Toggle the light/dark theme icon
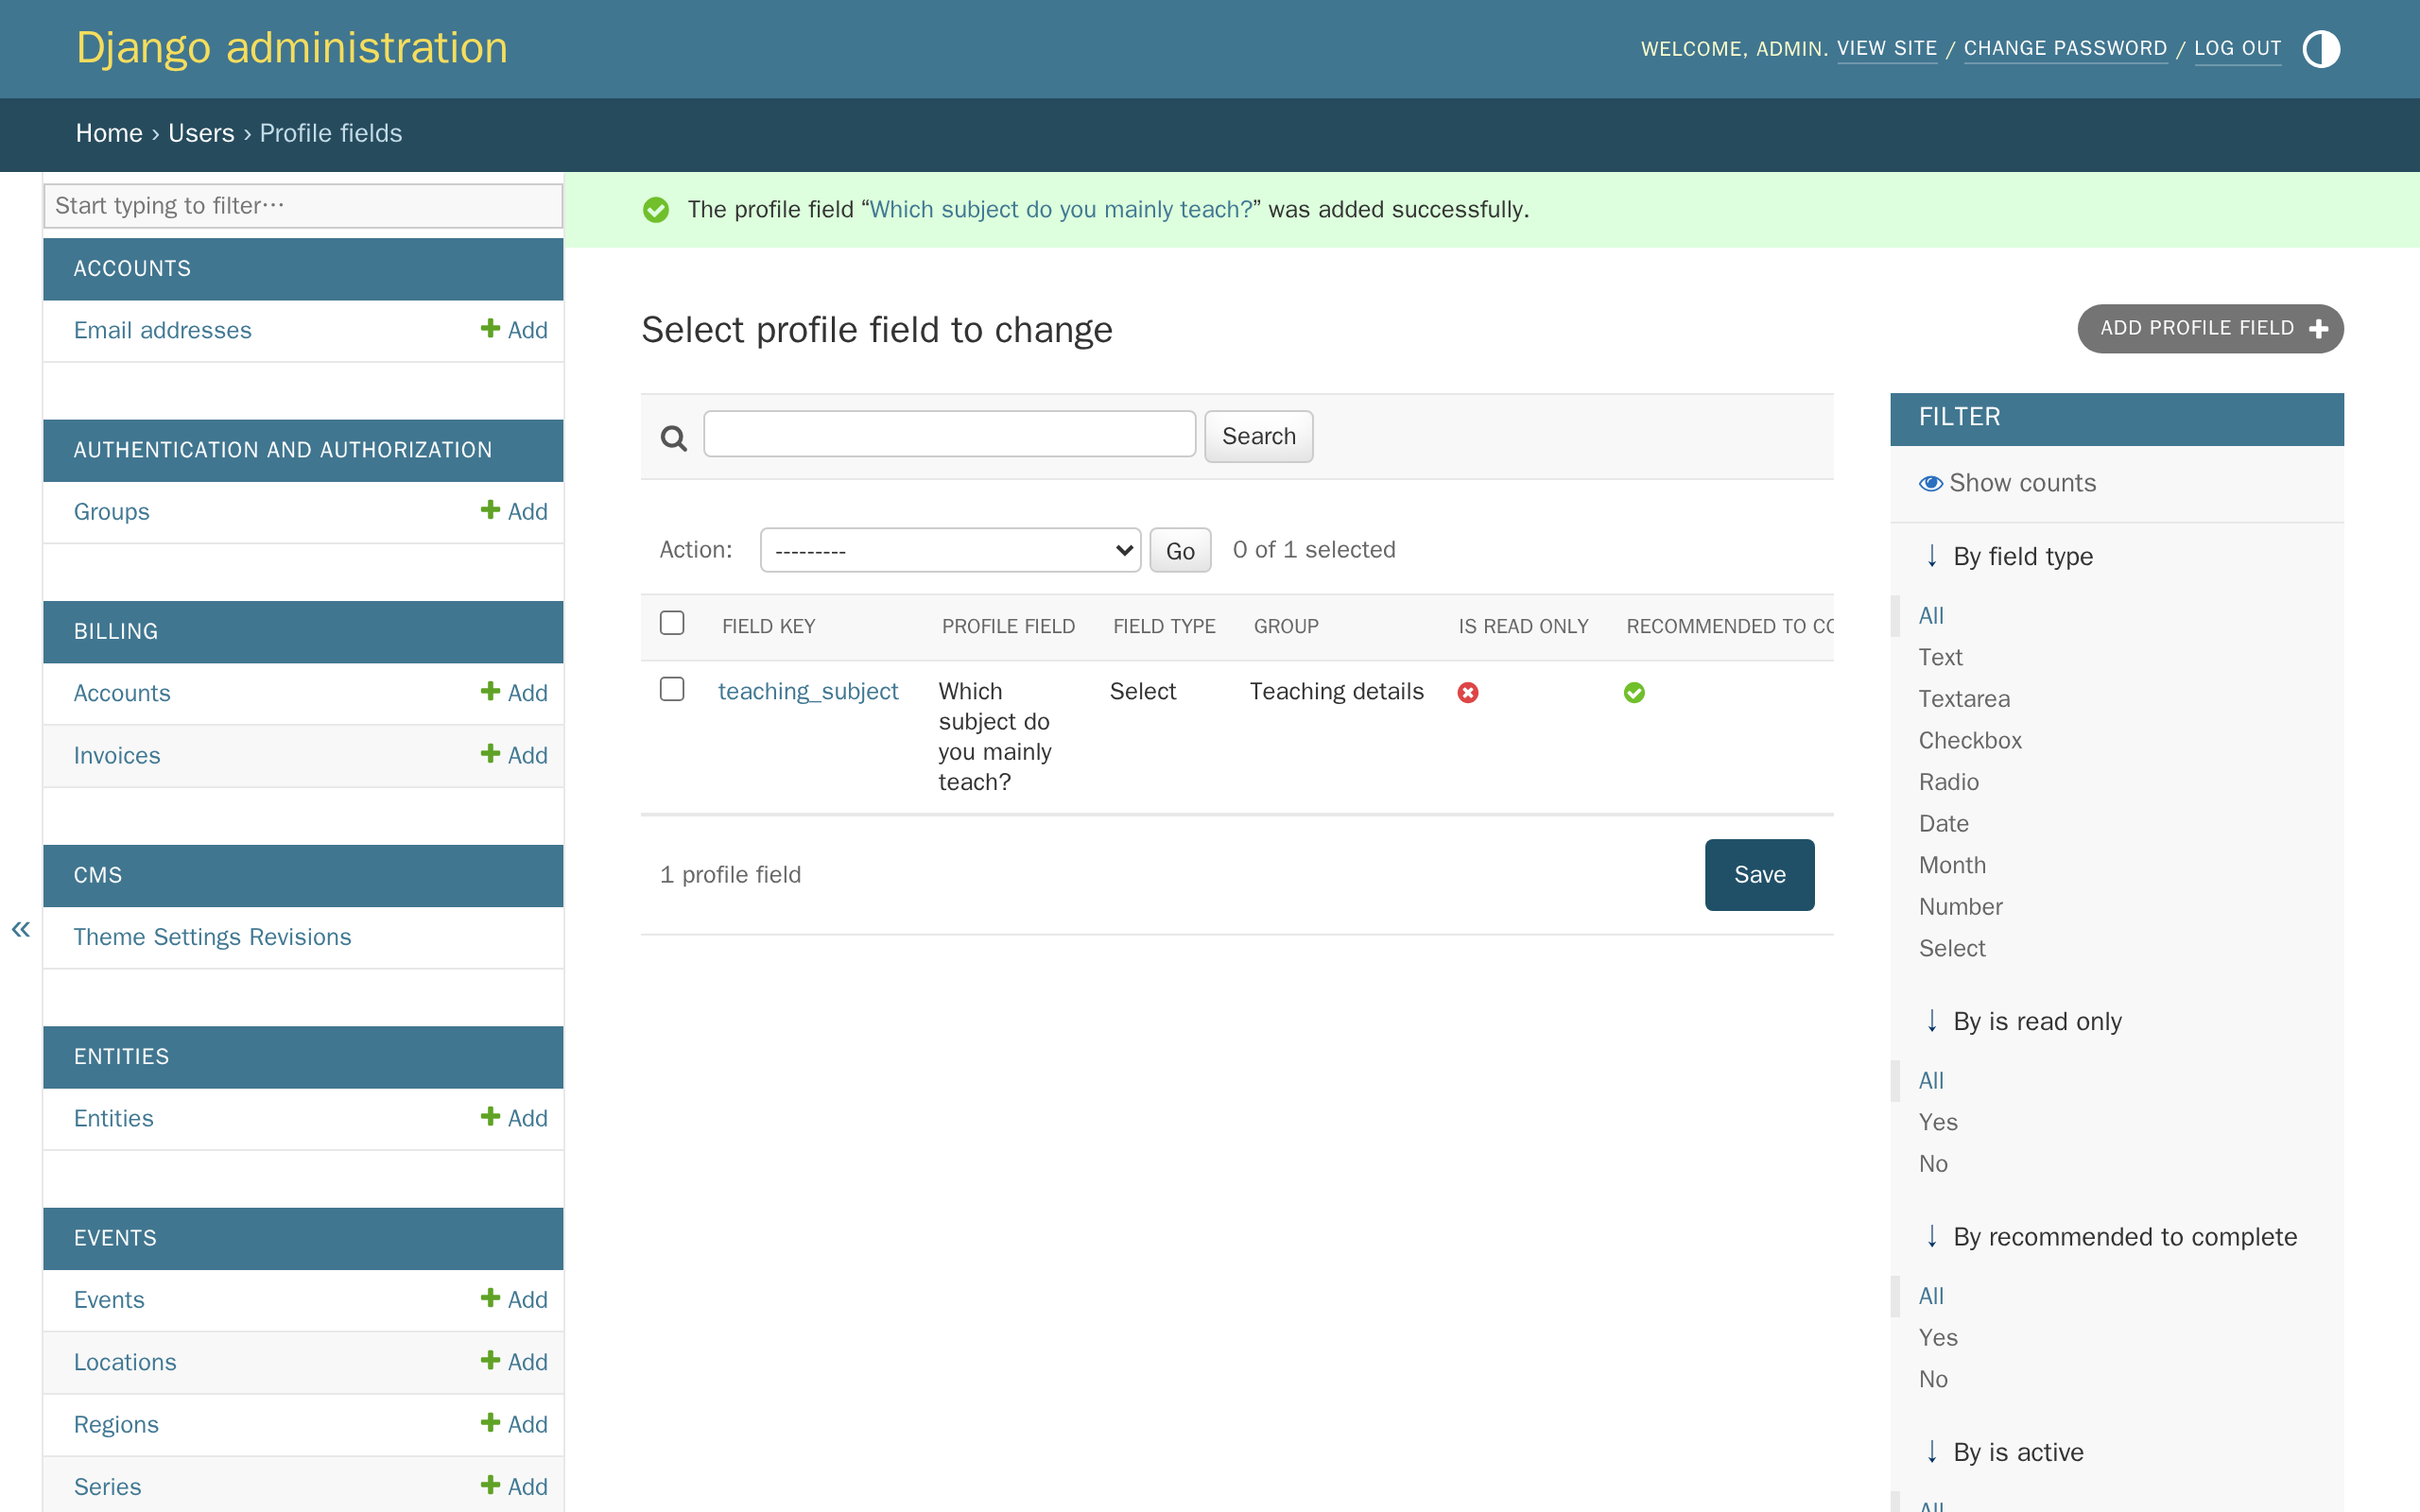This screenshot has height=1512, width=2420. click(x=2320, y=48)
